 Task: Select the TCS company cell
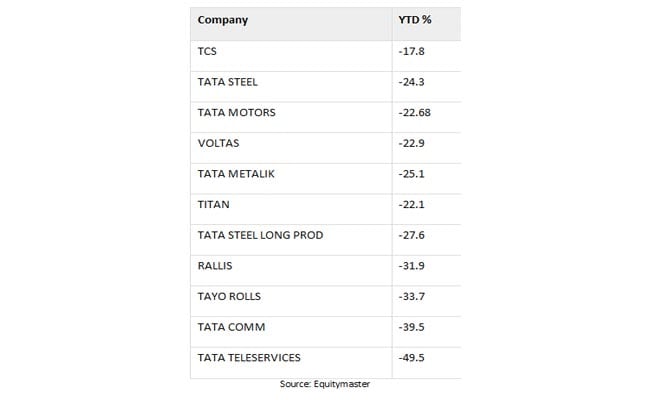click(209, 50)
